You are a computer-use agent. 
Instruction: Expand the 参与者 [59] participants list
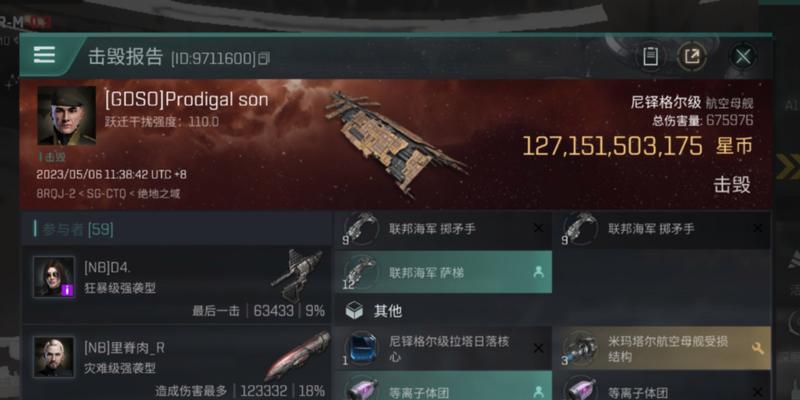(x=74, y=229)
